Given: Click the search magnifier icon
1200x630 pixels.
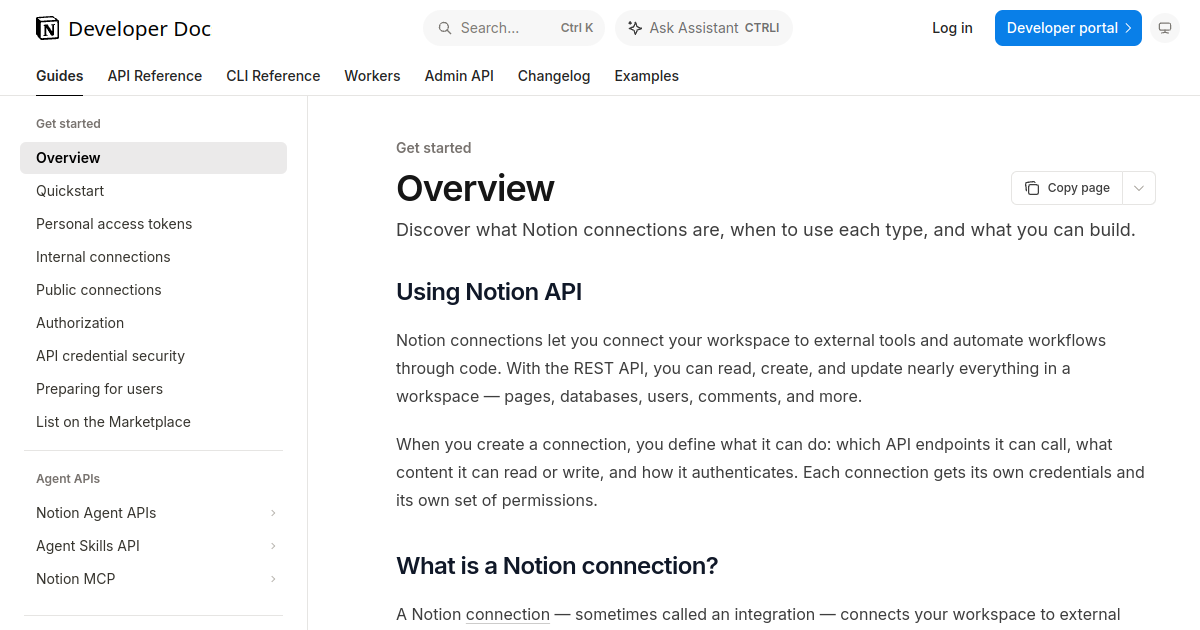Looking at the screenshot, I should (444, 28).
